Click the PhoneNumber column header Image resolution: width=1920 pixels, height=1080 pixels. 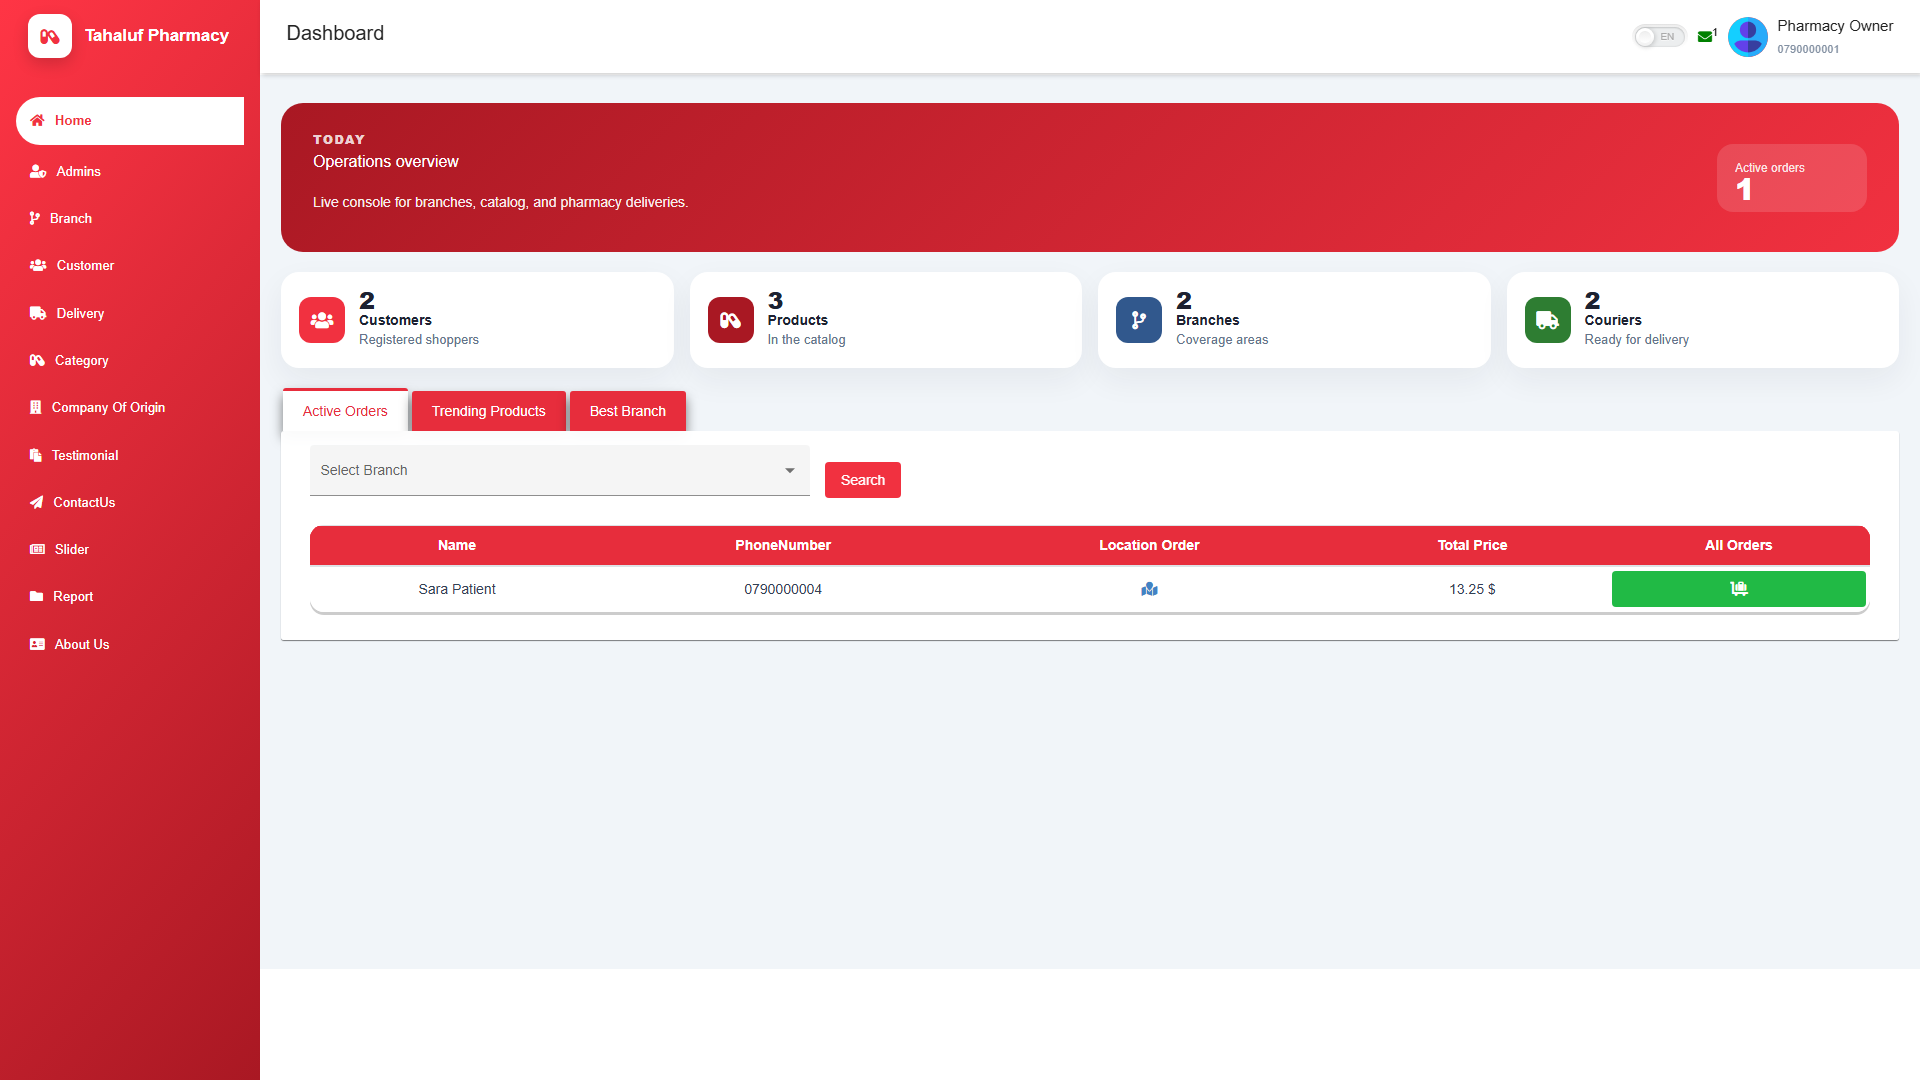783,545
